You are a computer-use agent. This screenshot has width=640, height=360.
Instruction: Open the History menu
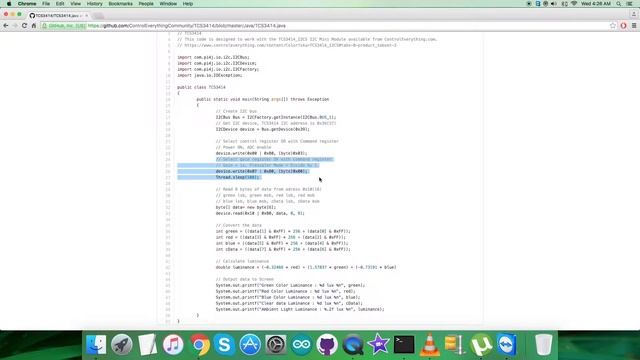pyautogui.click(x=95, y=4)
